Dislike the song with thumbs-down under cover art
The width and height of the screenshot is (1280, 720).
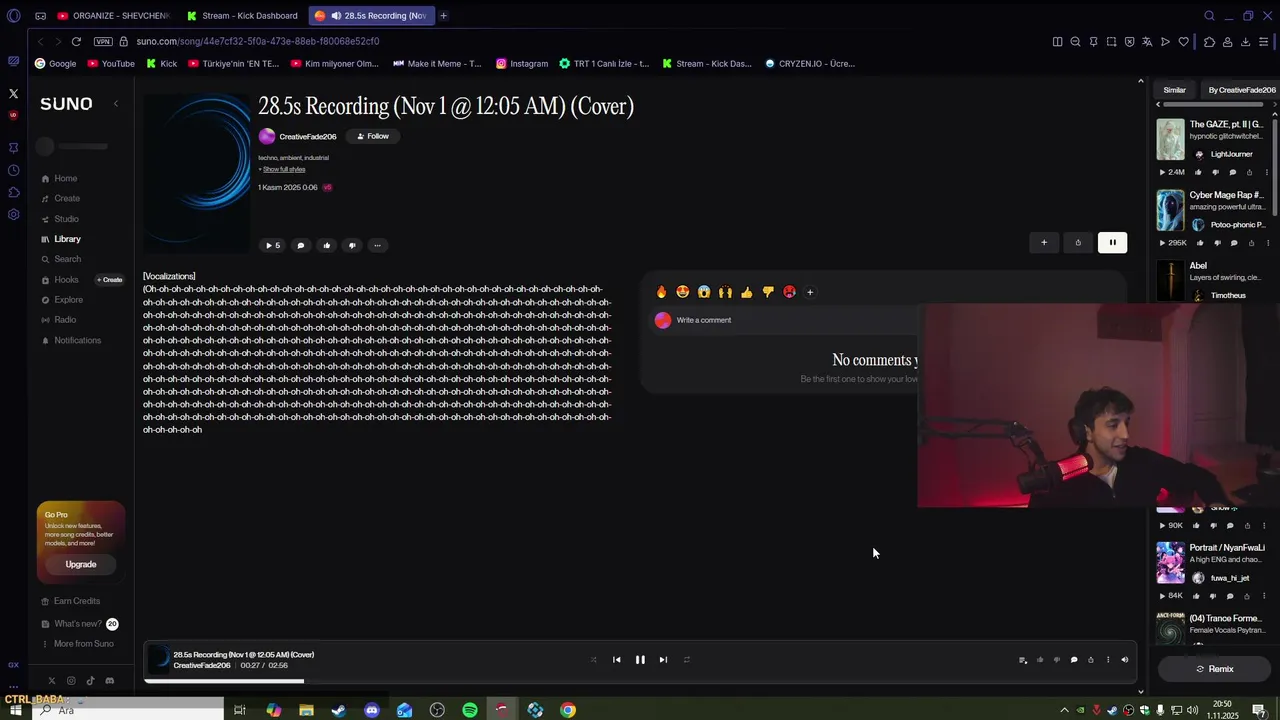tap(351, 245)
